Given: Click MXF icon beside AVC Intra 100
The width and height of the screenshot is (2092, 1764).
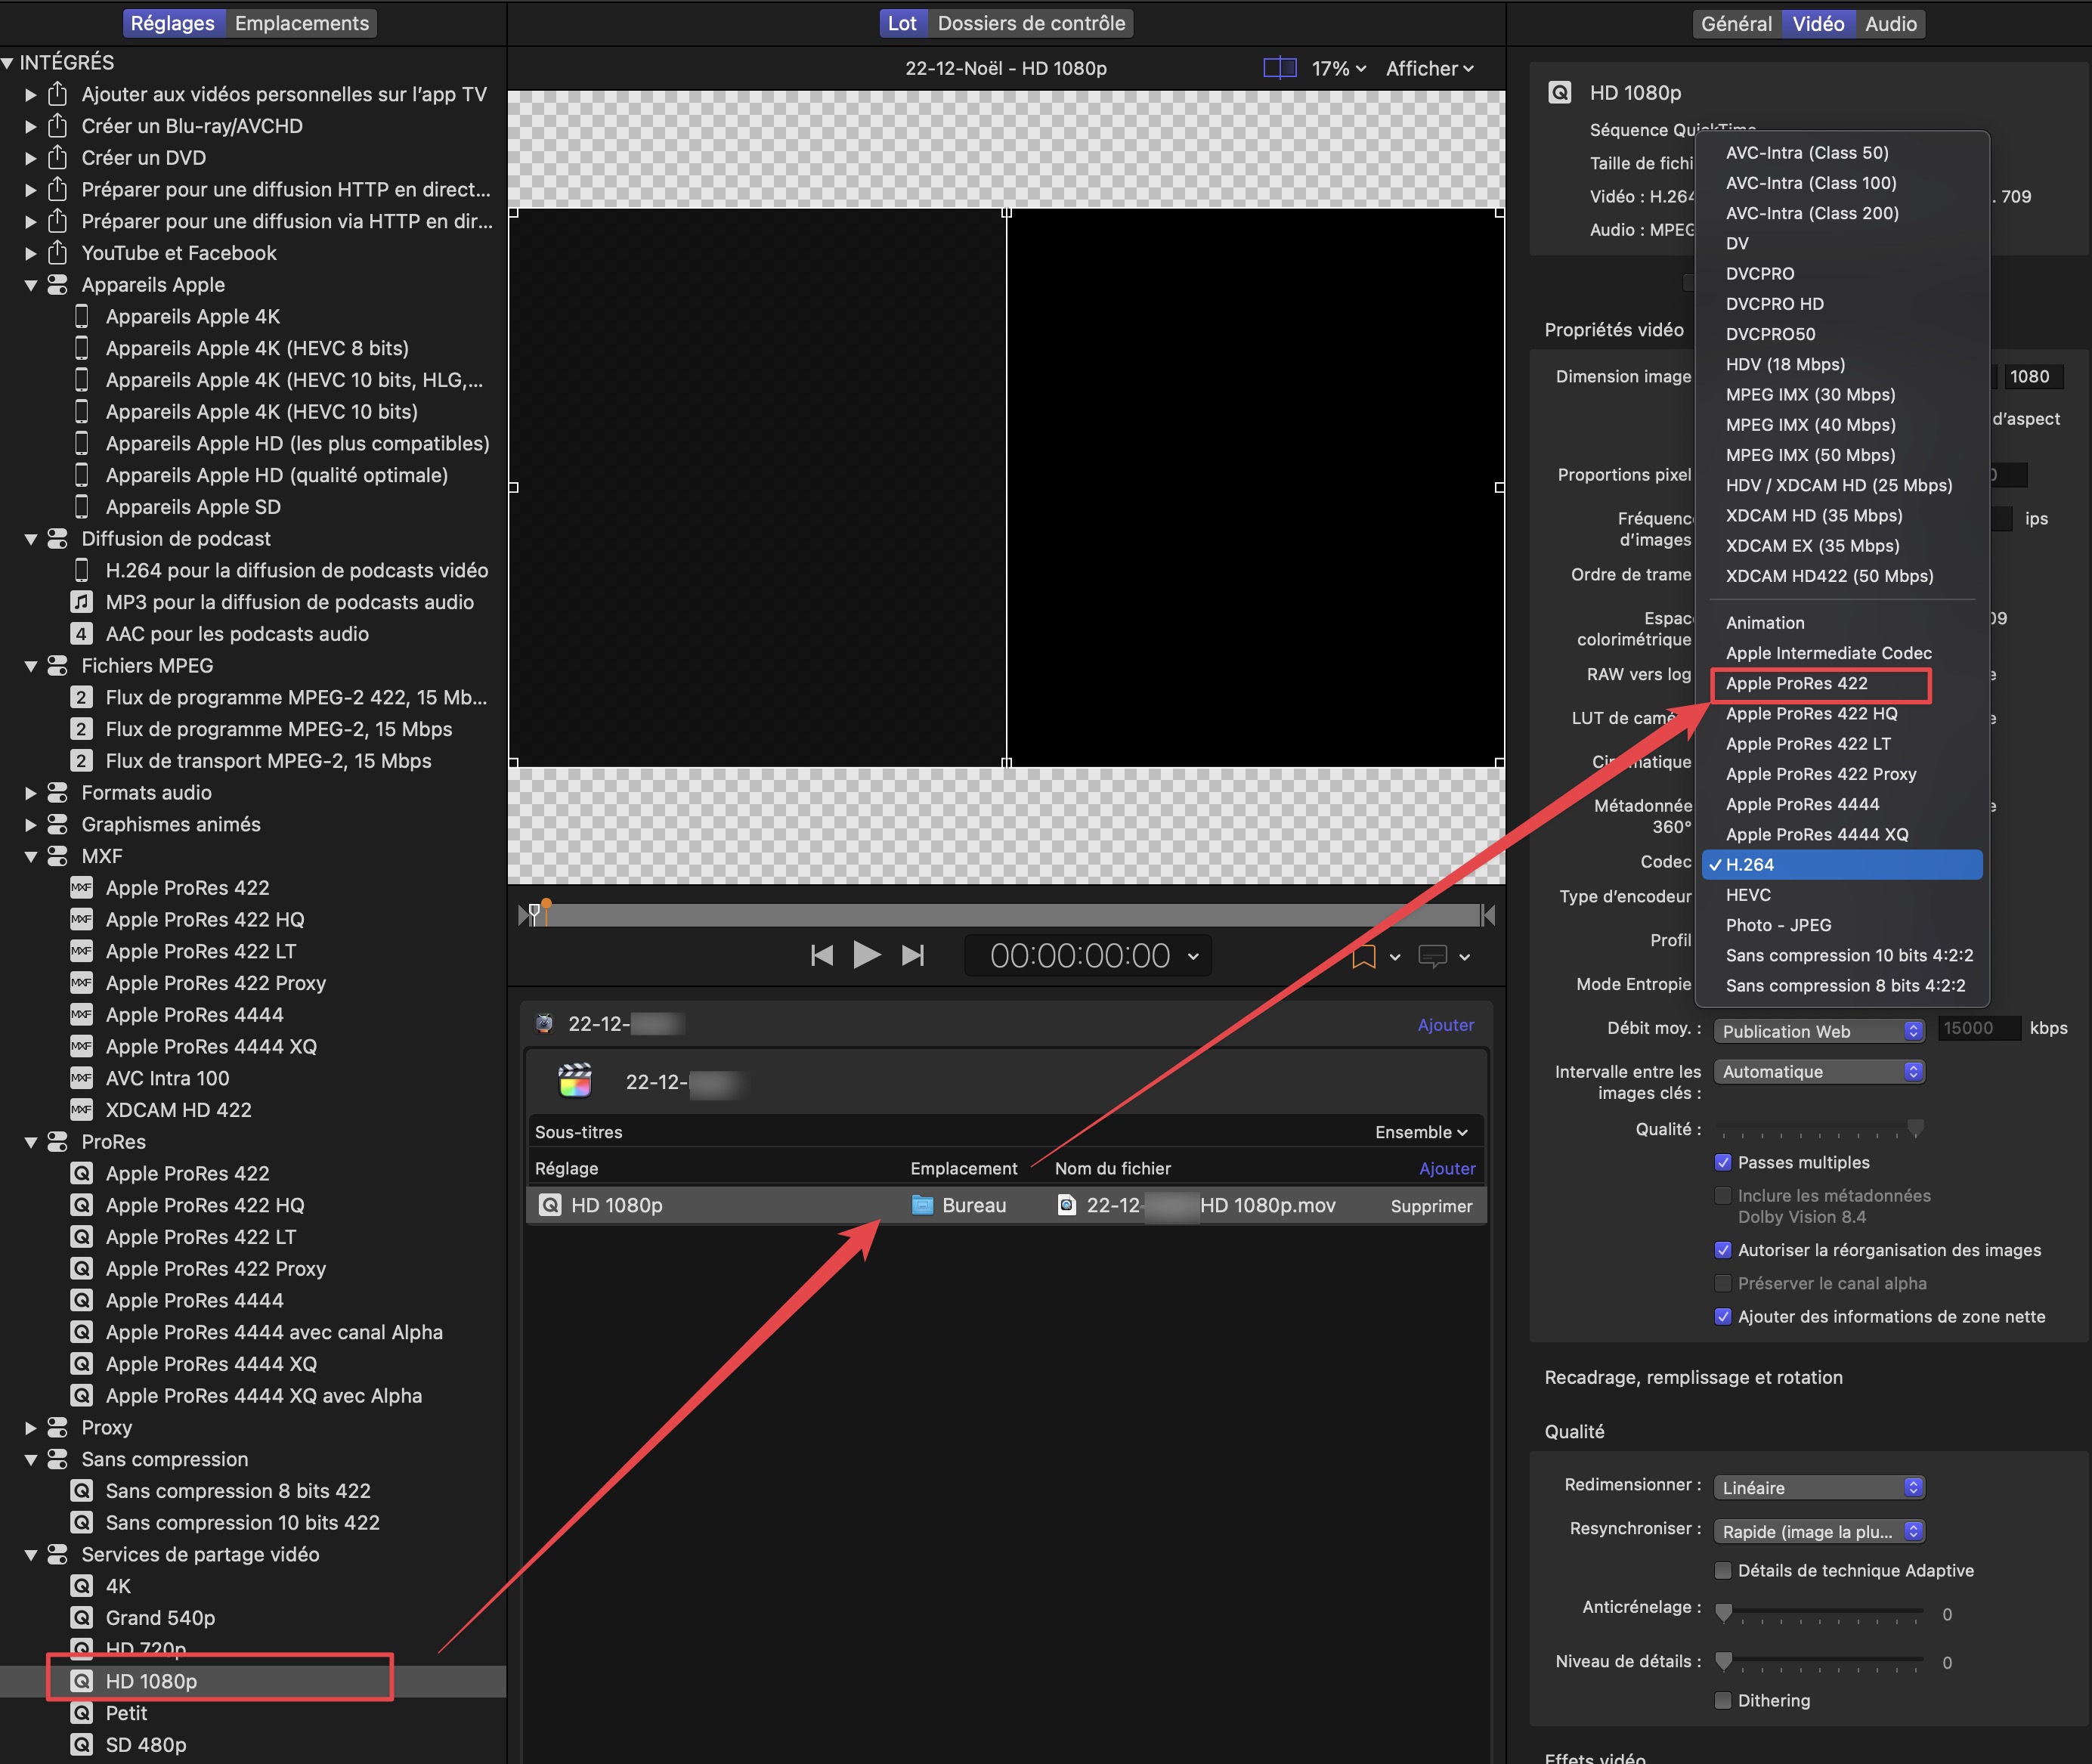Looking at the screenshot, I should tap(82, 1078).
